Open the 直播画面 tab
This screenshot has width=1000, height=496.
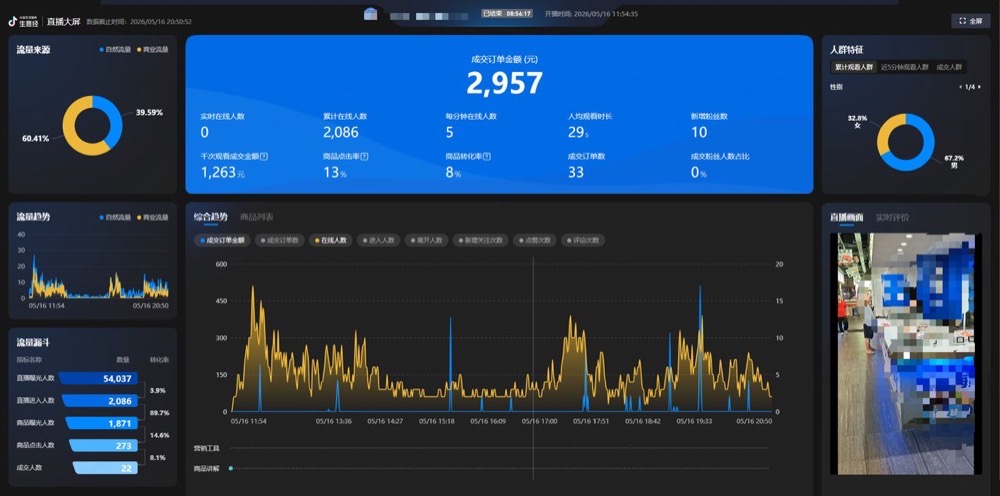(x=846, y=217)
